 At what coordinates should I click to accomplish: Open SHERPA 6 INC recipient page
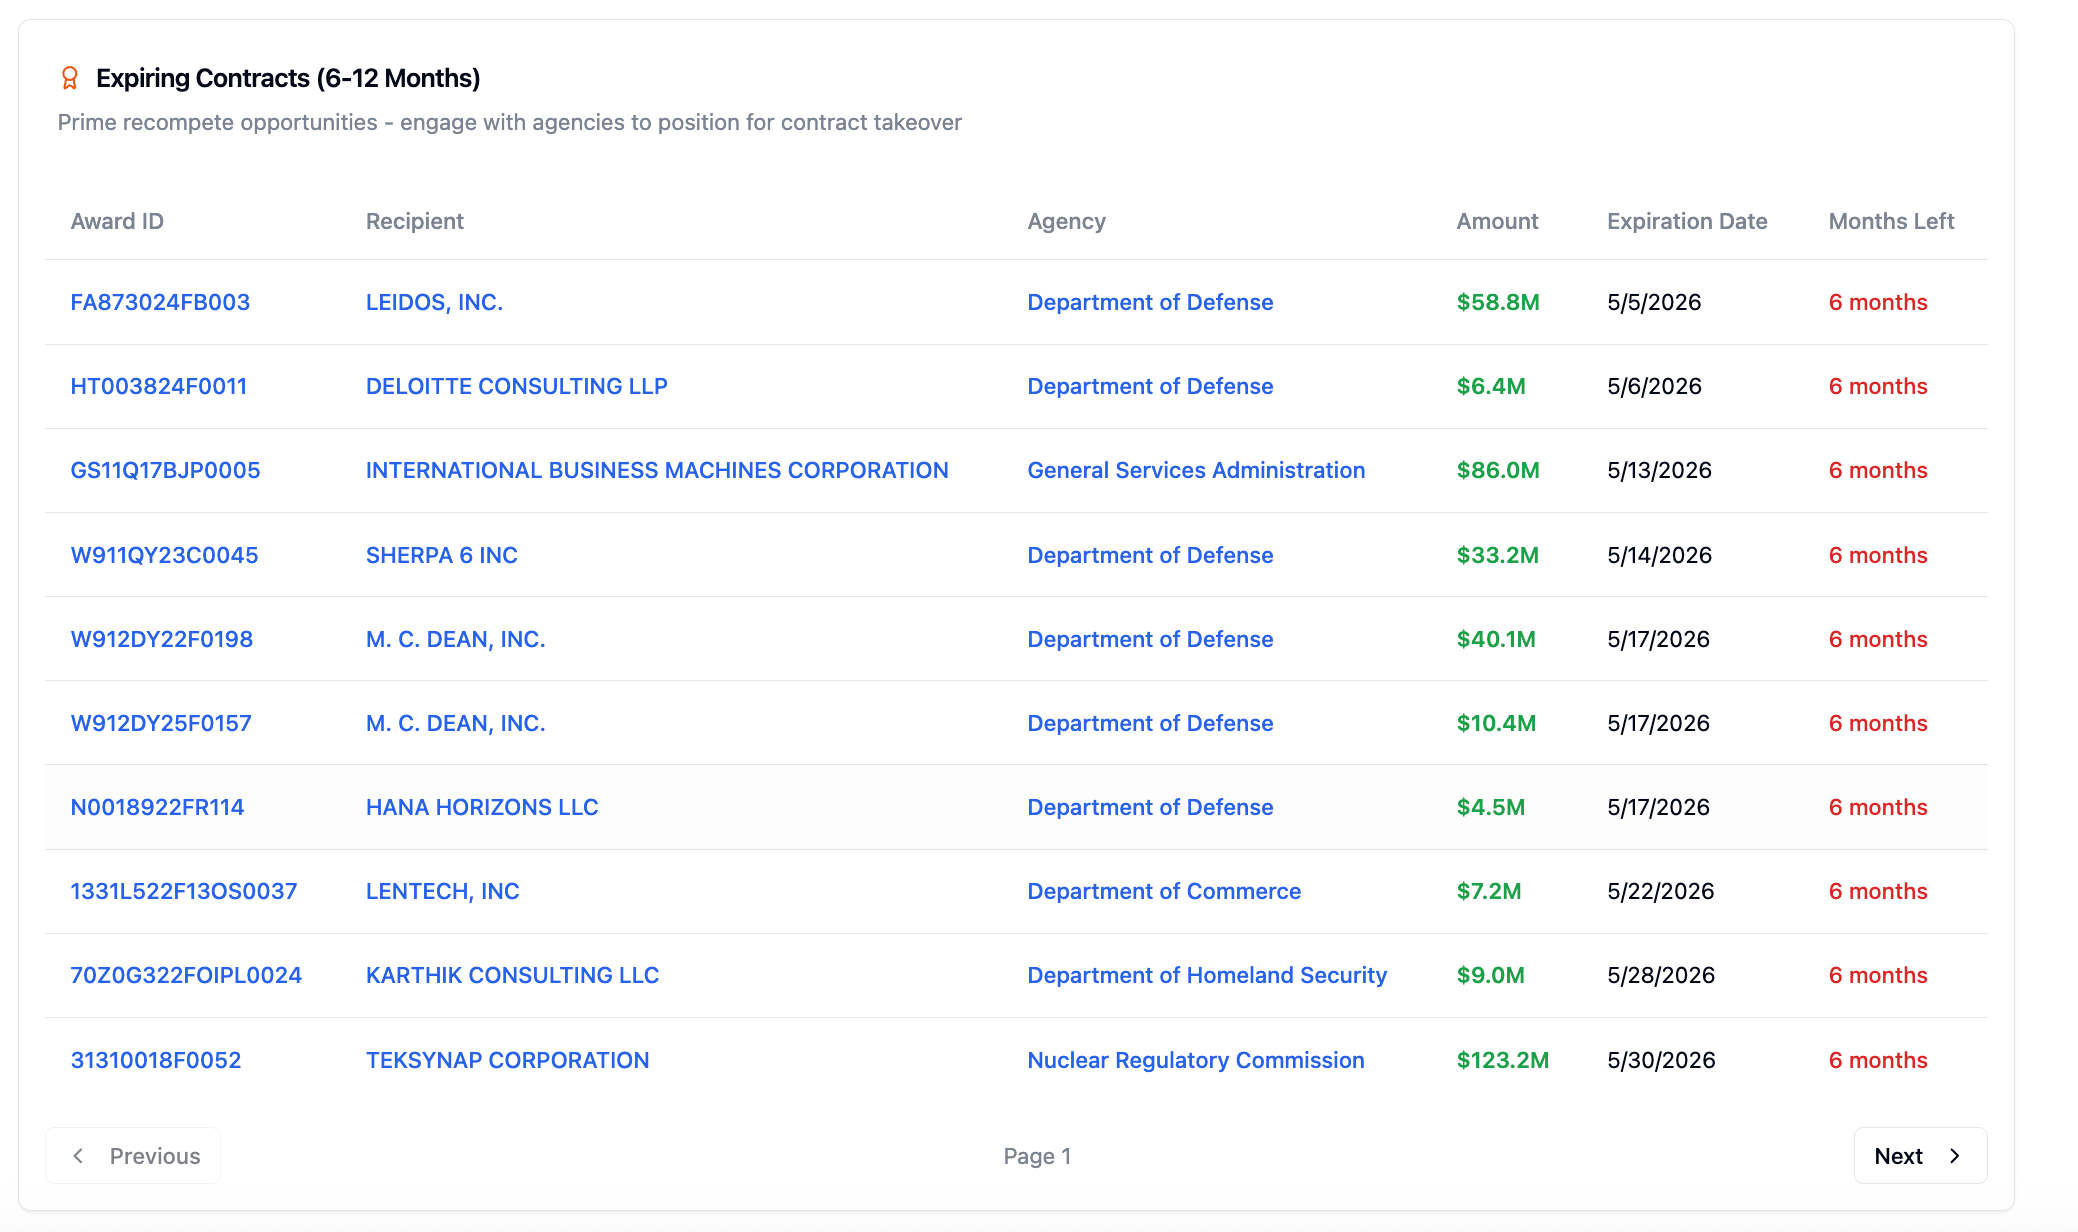coord(442,554)
